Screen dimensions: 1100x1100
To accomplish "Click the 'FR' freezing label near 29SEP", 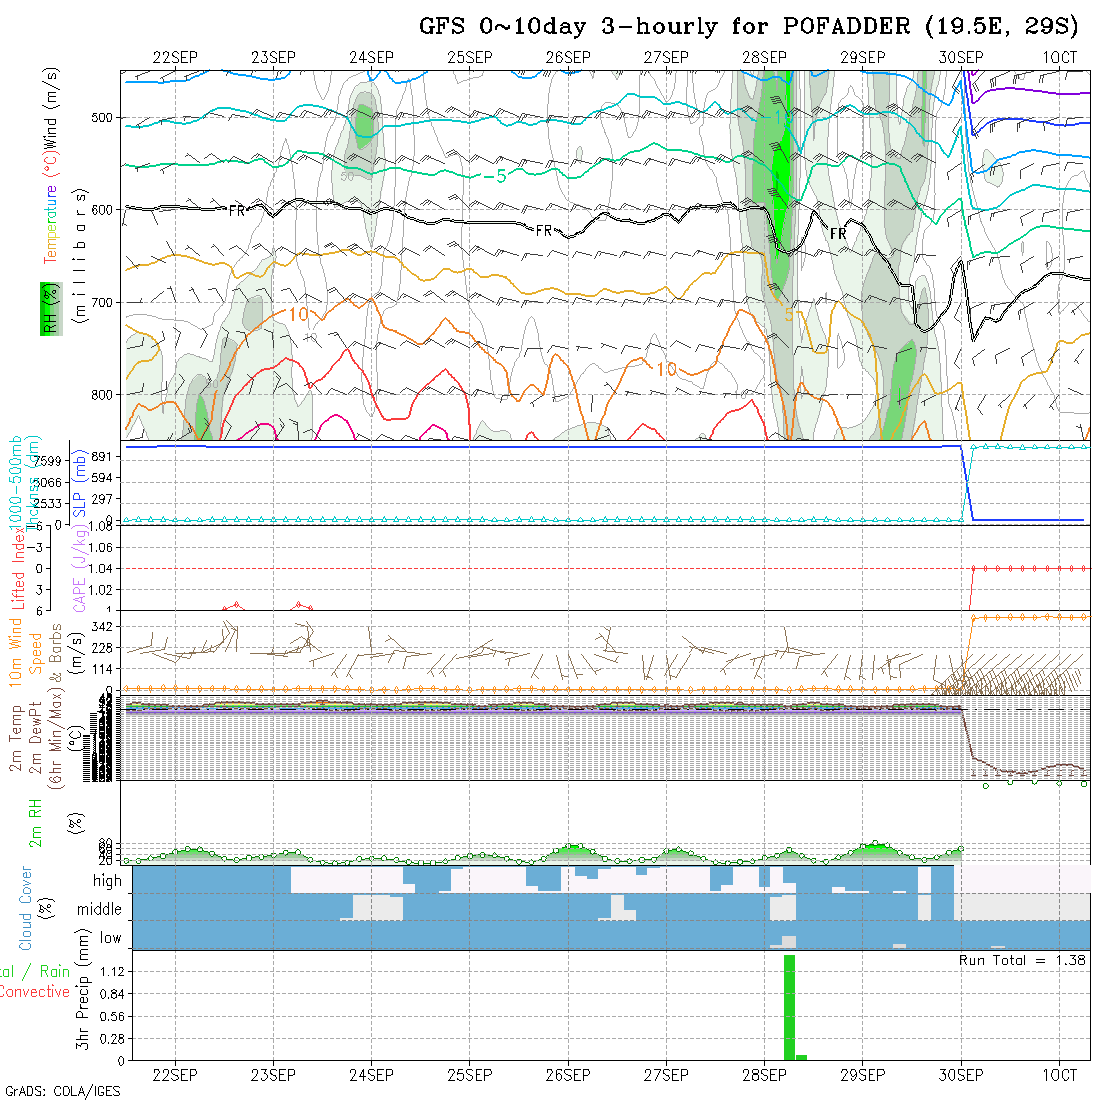I will pos(838,234).
